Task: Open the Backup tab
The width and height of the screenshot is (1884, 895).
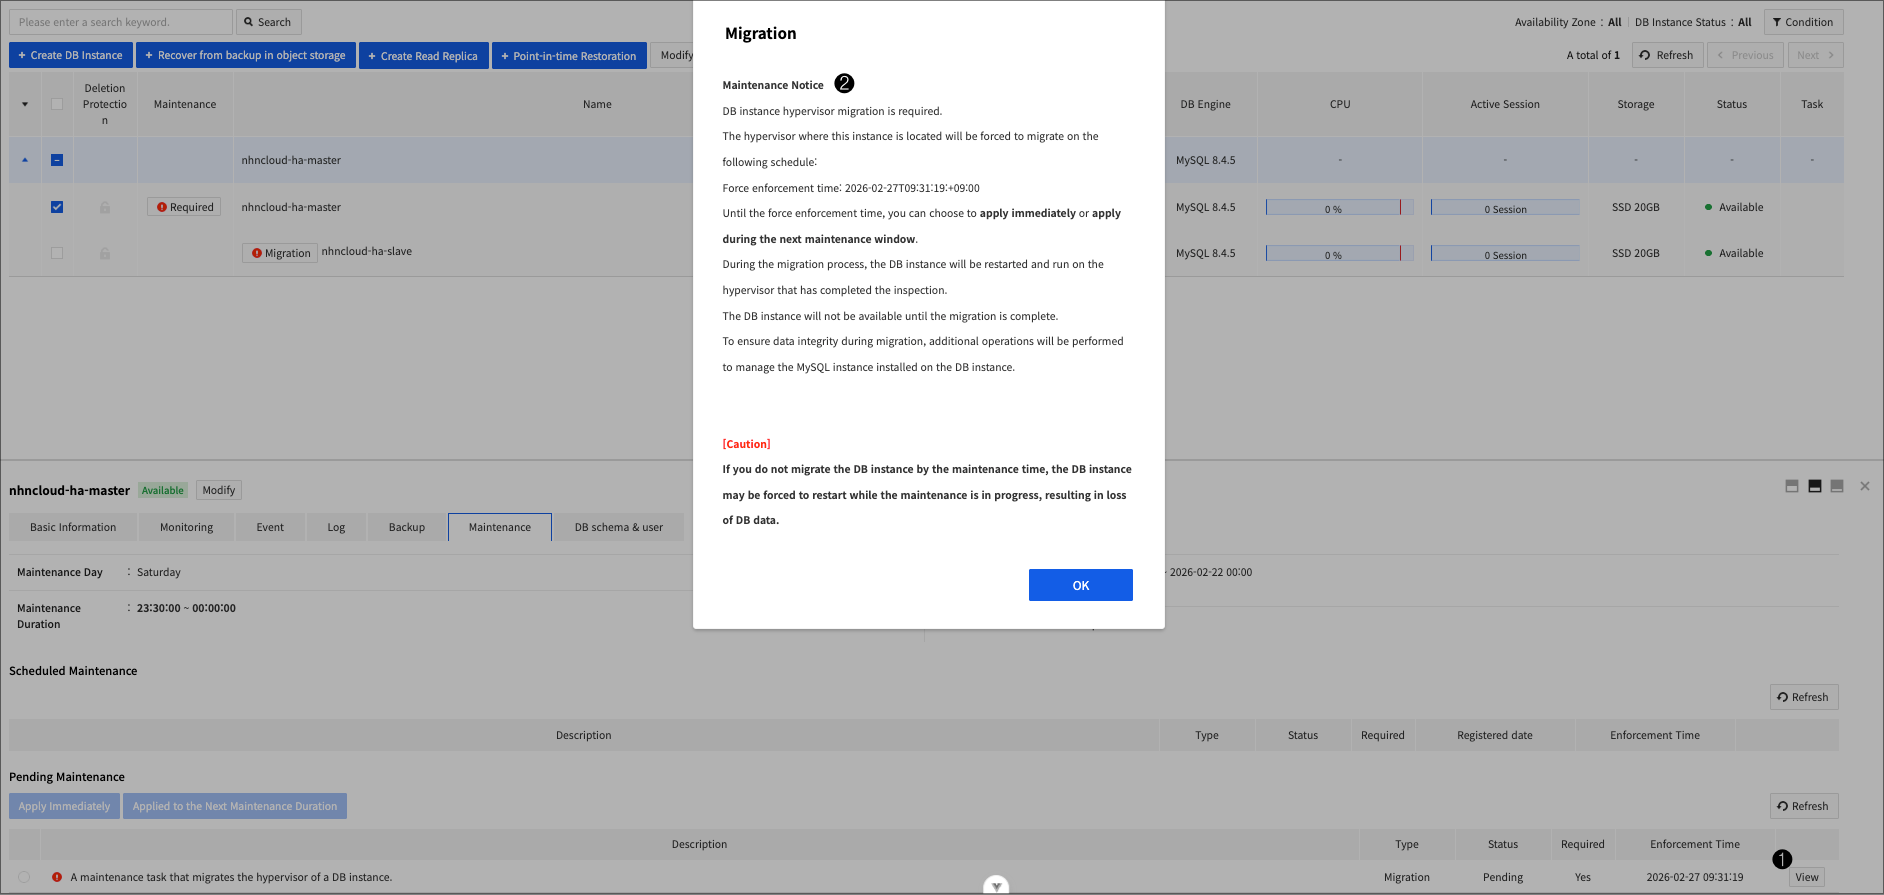Action: [407, 527]
